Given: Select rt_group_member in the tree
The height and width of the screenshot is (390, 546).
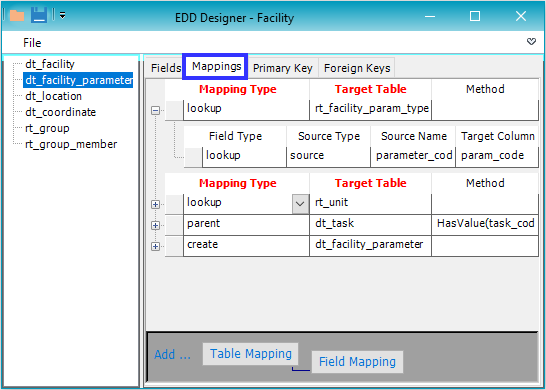Looking at the screenshot, I should tap(71, 144).
